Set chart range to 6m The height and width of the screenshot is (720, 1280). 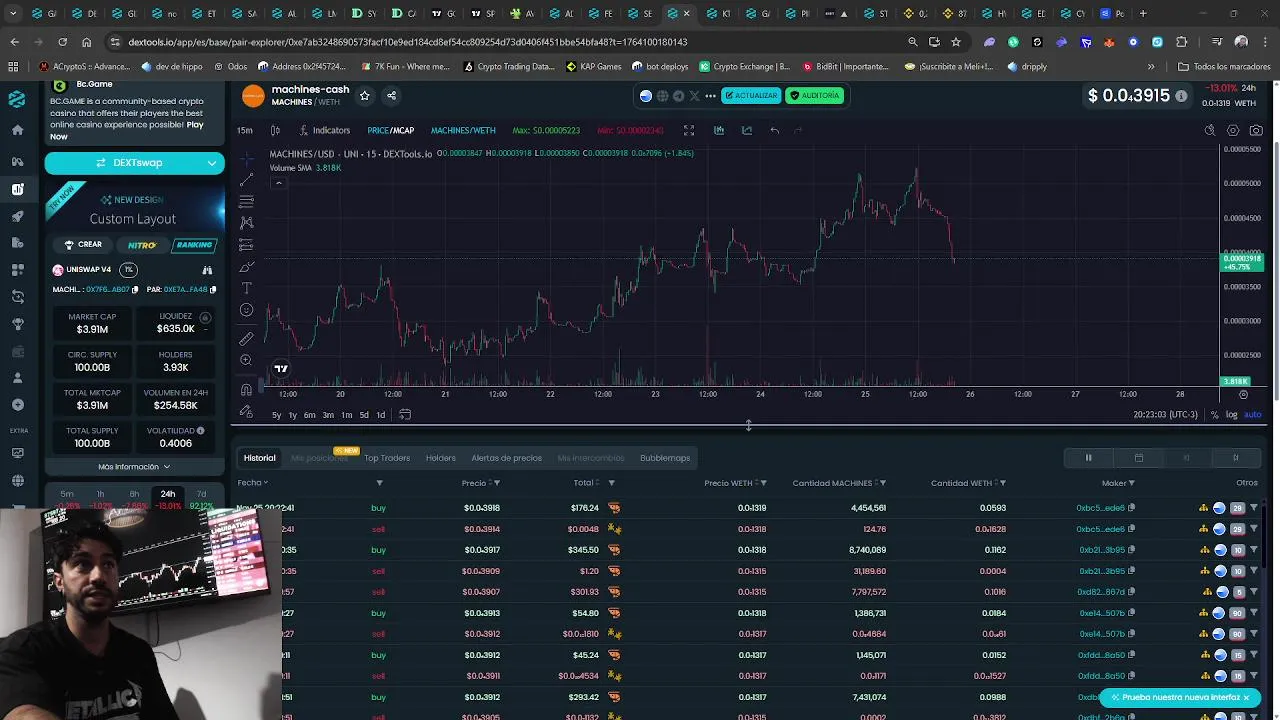click(309, 415)
